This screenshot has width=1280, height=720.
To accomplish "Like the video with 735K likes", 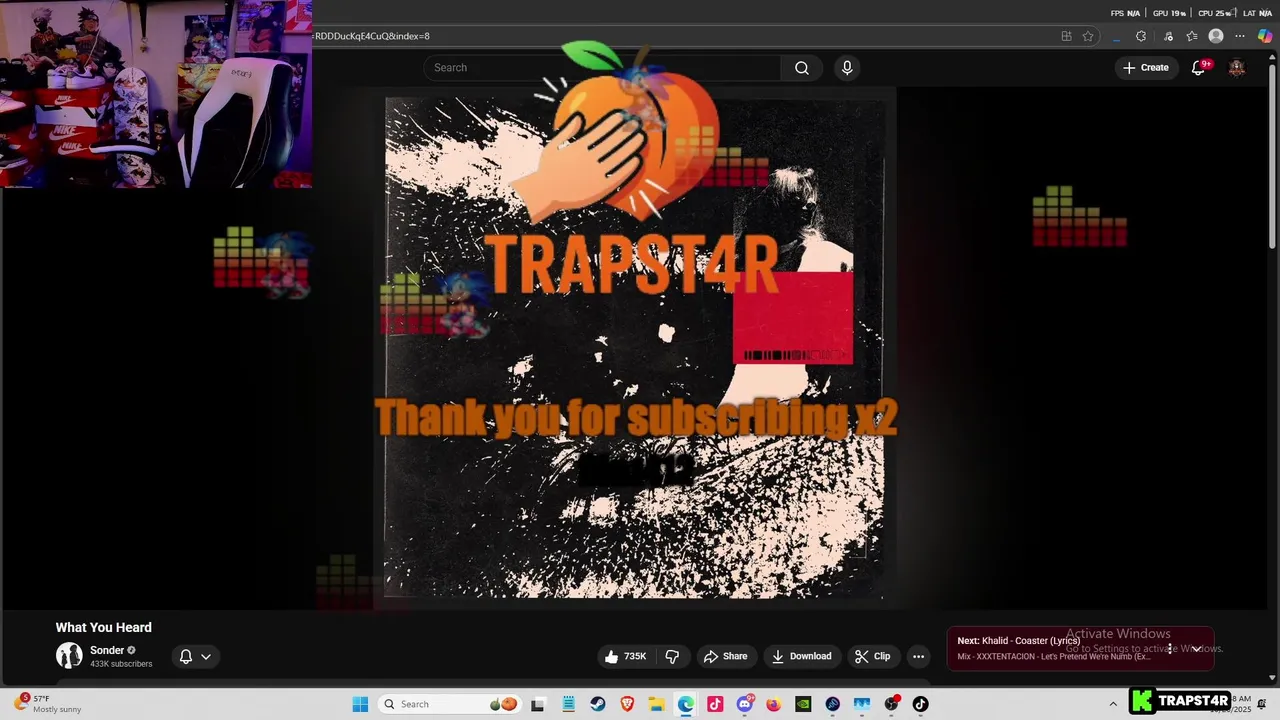I will click(625, 656).
